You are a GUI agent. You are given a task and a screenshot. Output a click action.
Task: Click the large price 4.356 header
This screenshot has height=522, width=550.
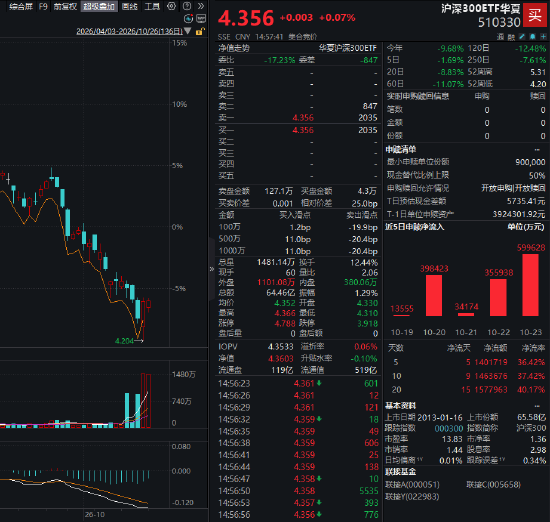coord(246,18)
